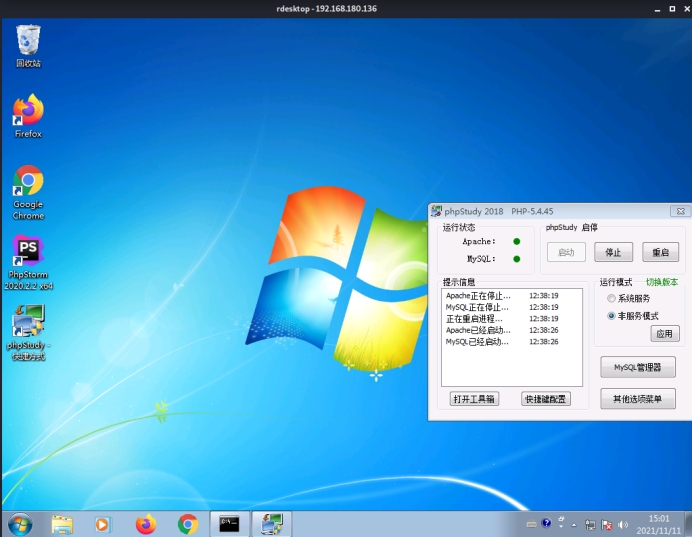
Task: Open Action Center flag icon
Action: coord(607,525)
